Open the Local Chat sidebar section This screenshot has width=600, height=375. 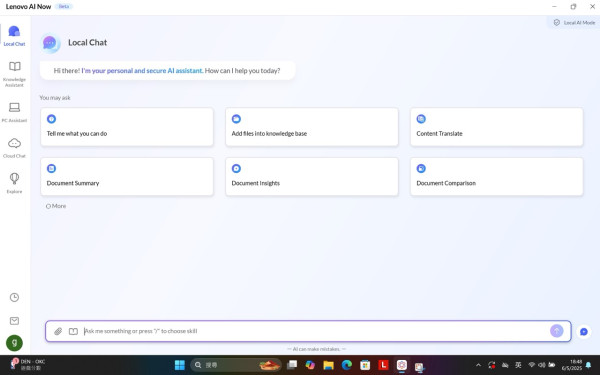click(x=14, y=36)
